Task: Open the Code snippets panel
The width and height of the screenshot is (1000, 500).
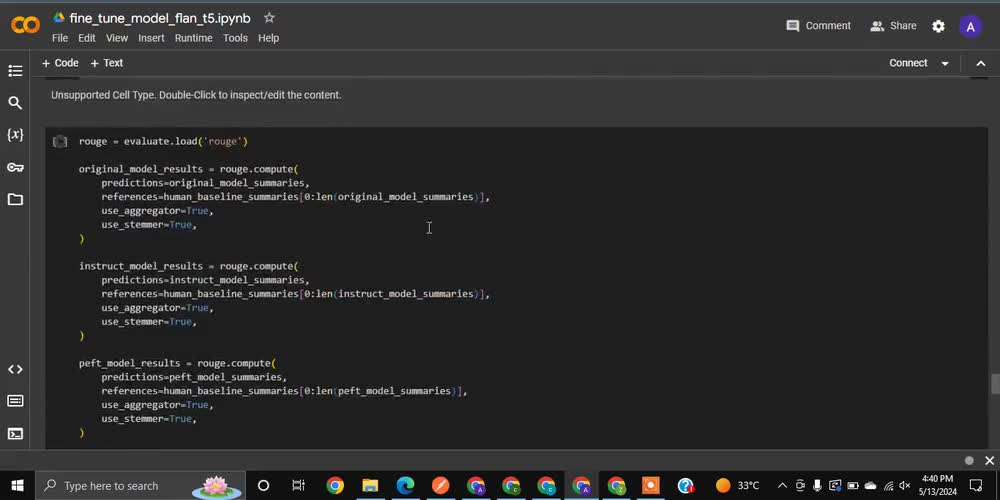Action: coord(15,369)
